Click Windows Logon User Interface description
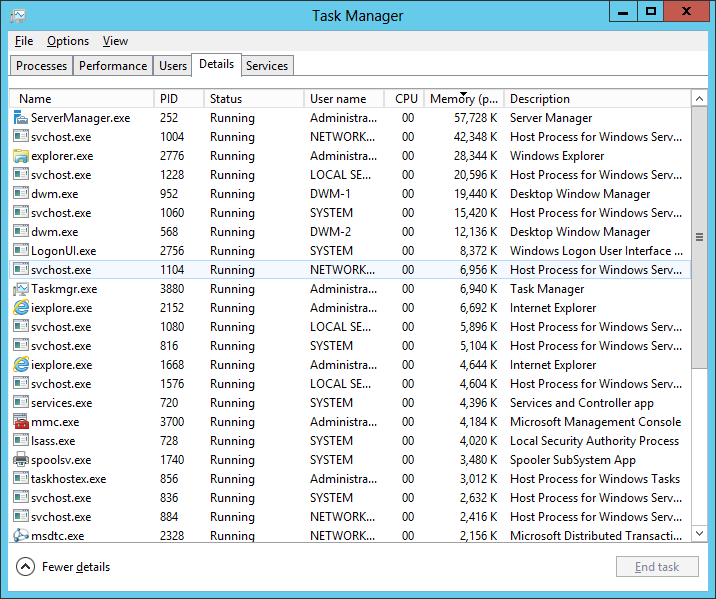 (x=596, y=251)
